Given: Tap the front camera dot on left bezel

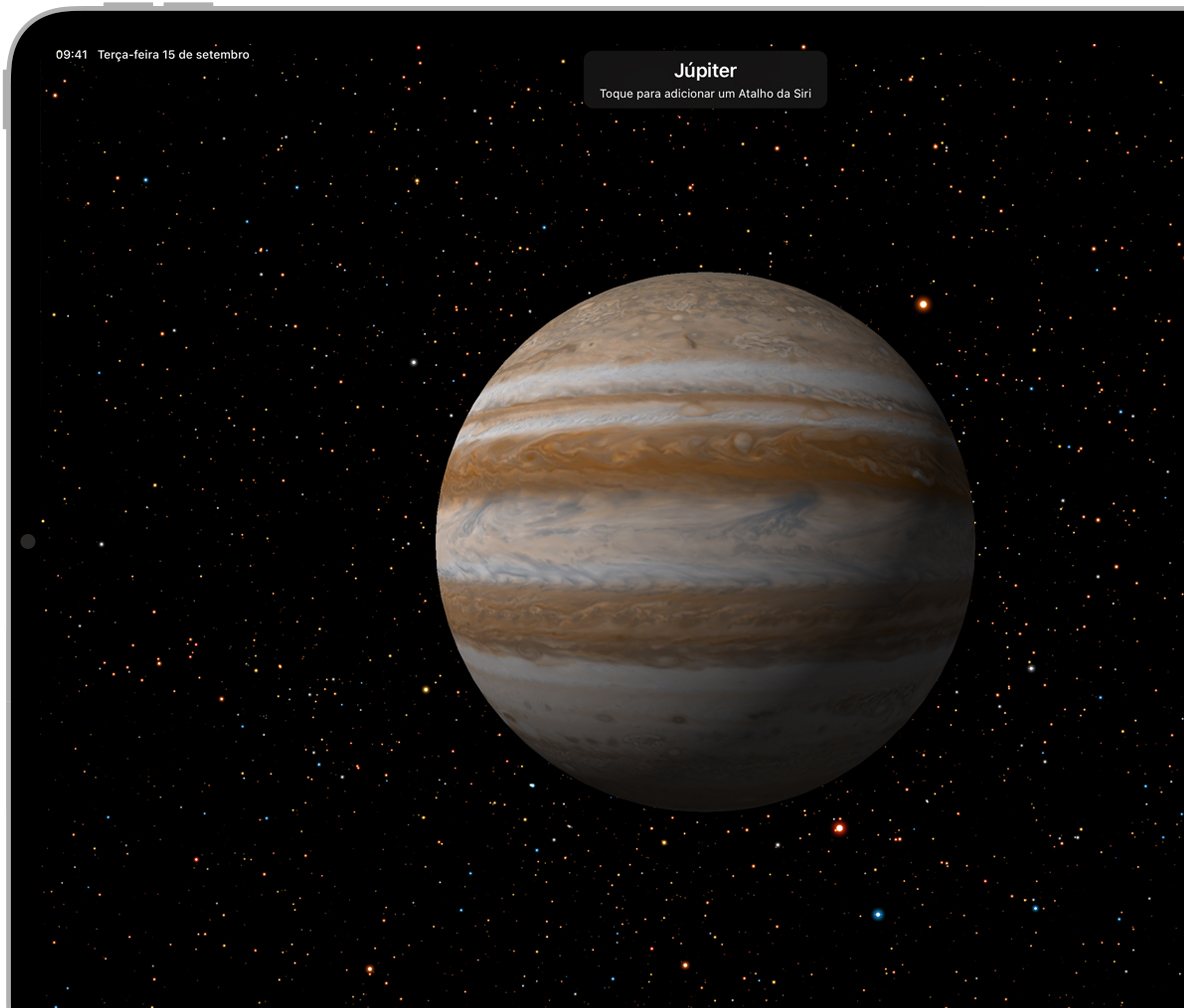Looking at the screenshot, I should click(x=28, y=541).
